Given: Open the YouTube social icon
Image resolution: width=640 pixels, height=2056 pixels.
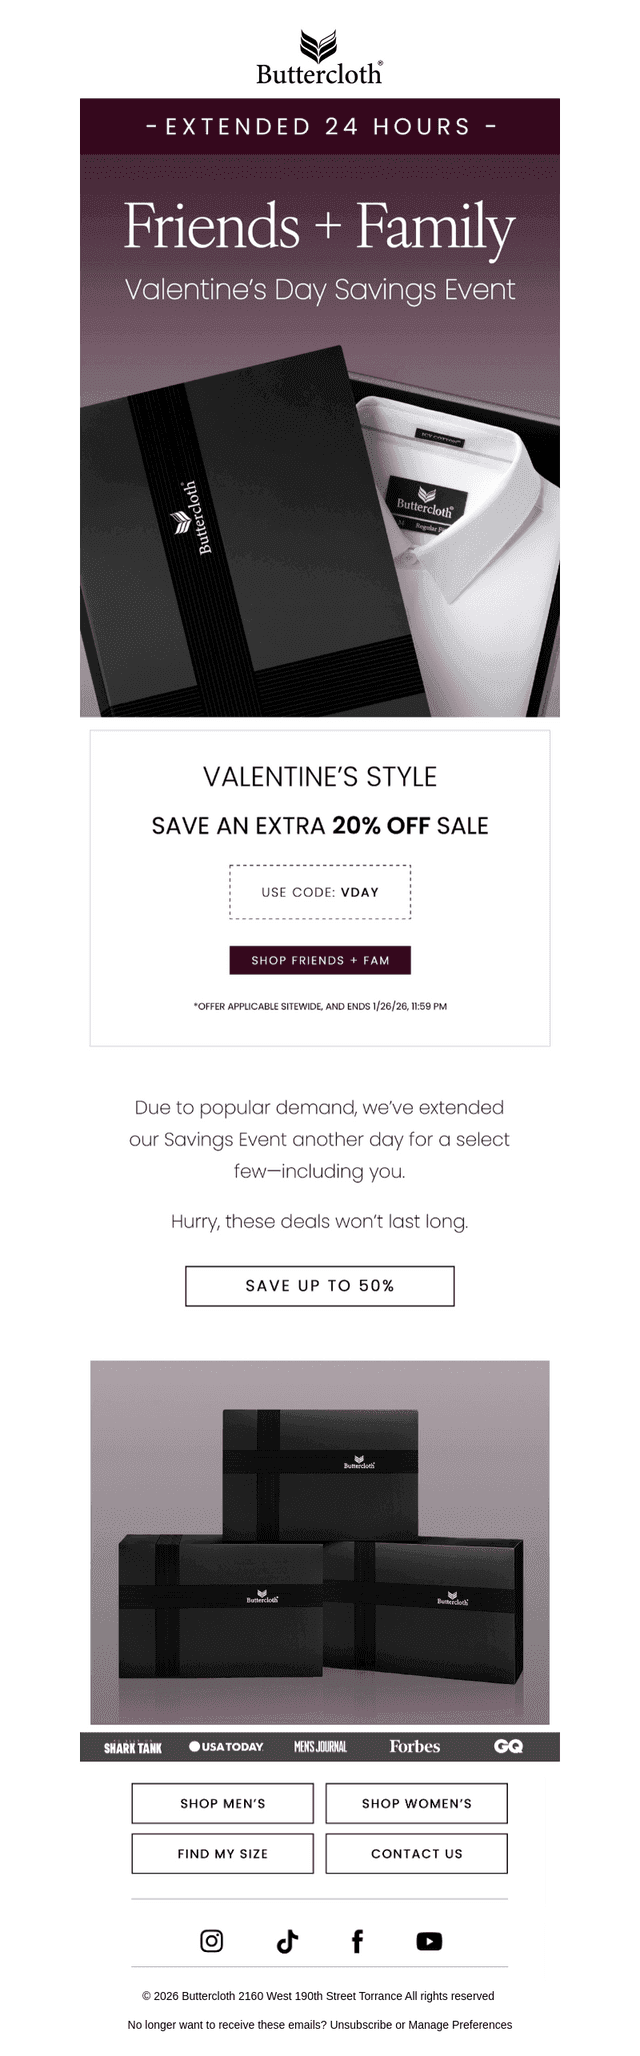Looking at the screenshot, I should [x=429, y=1941].
